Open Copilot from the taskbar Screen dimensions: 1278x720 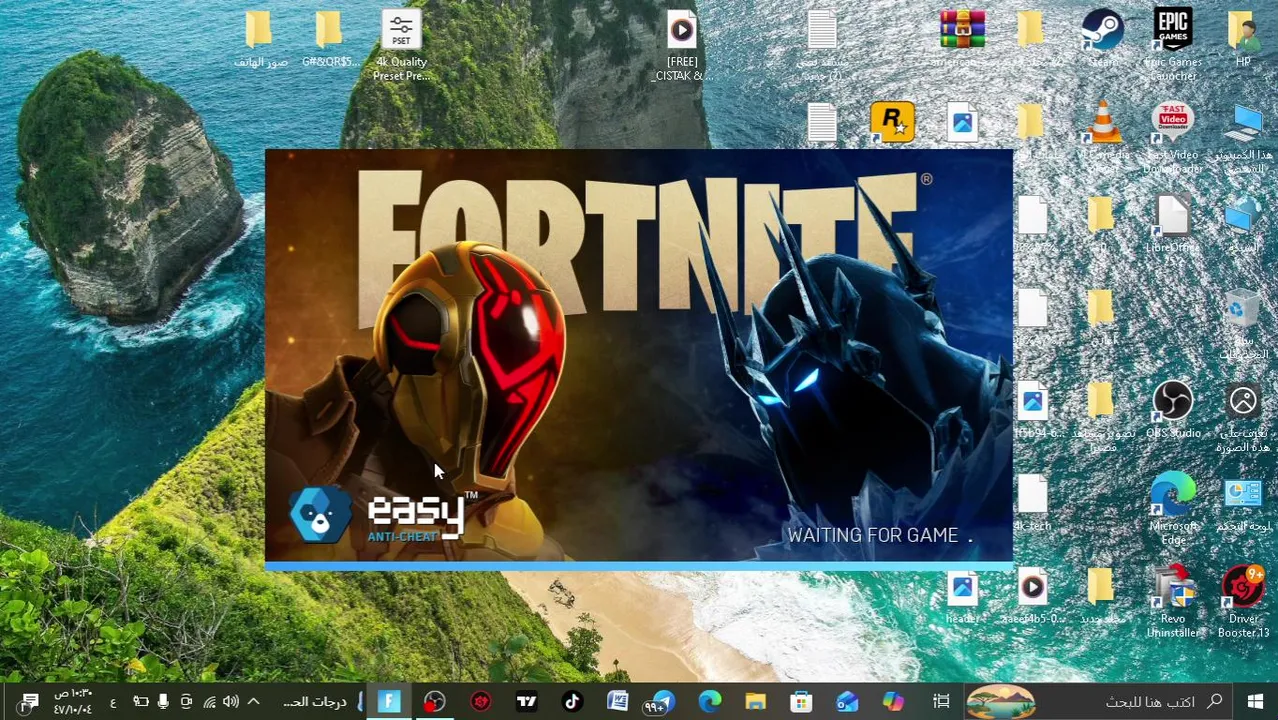pyautogui.click(x=893, y=702)
